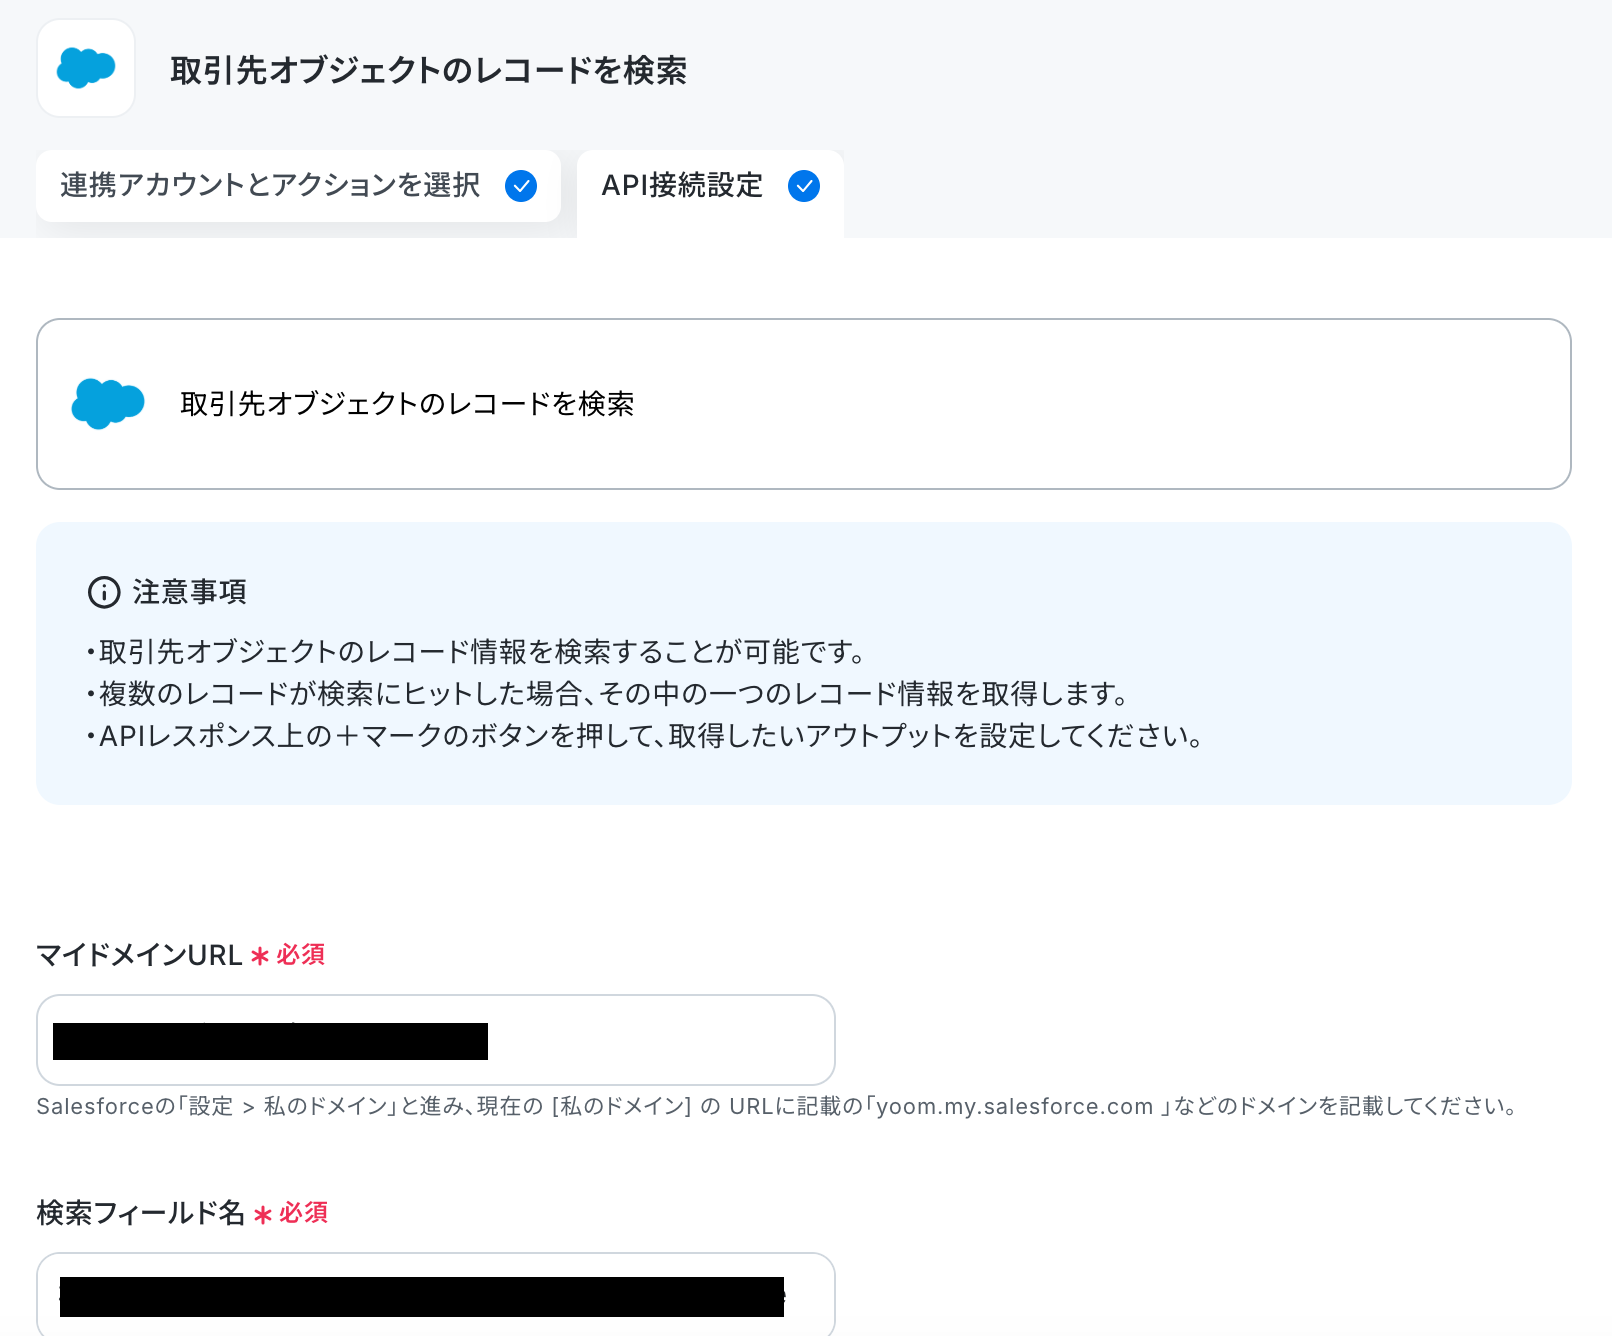Select the 取引先オブジェクトのレコードを検索 card title

click(407, 404)
